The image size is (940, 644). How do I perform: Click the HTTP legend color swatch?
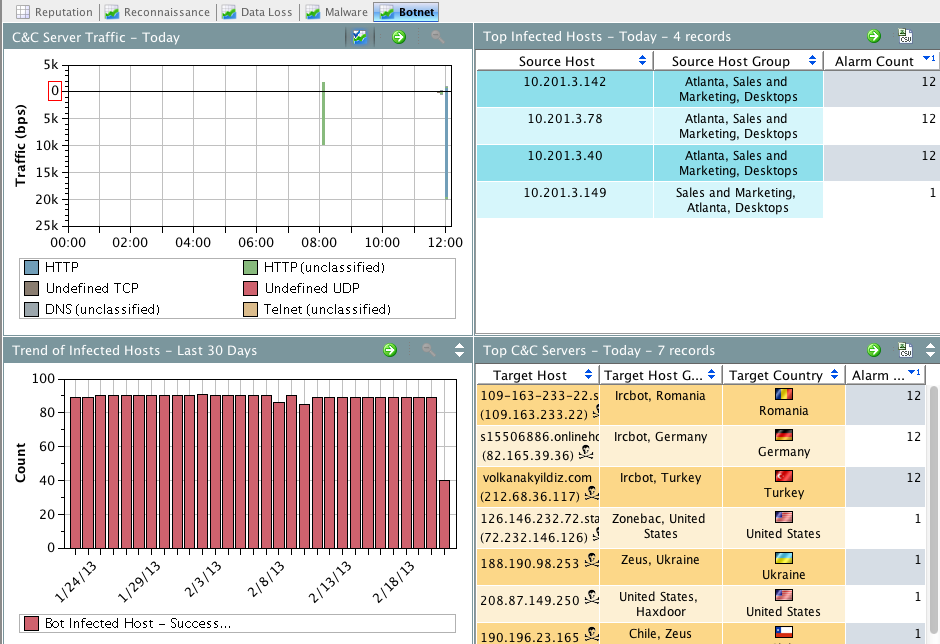point(30,268)
